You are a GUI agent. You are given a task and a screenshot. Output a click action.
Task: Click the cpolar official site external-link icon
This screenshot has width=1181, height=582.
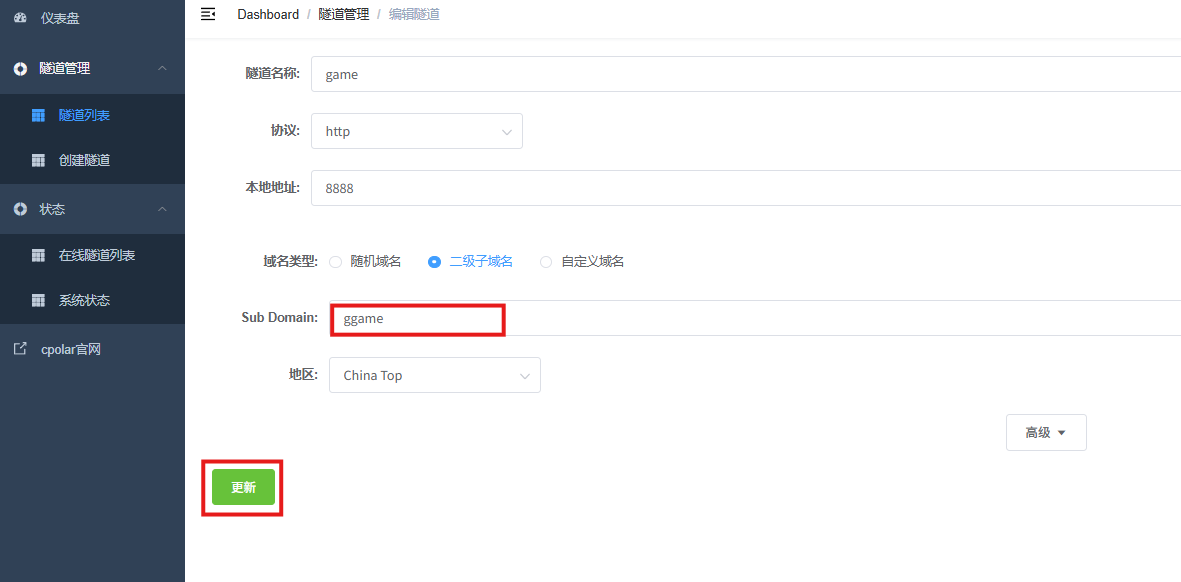[20, 349]
